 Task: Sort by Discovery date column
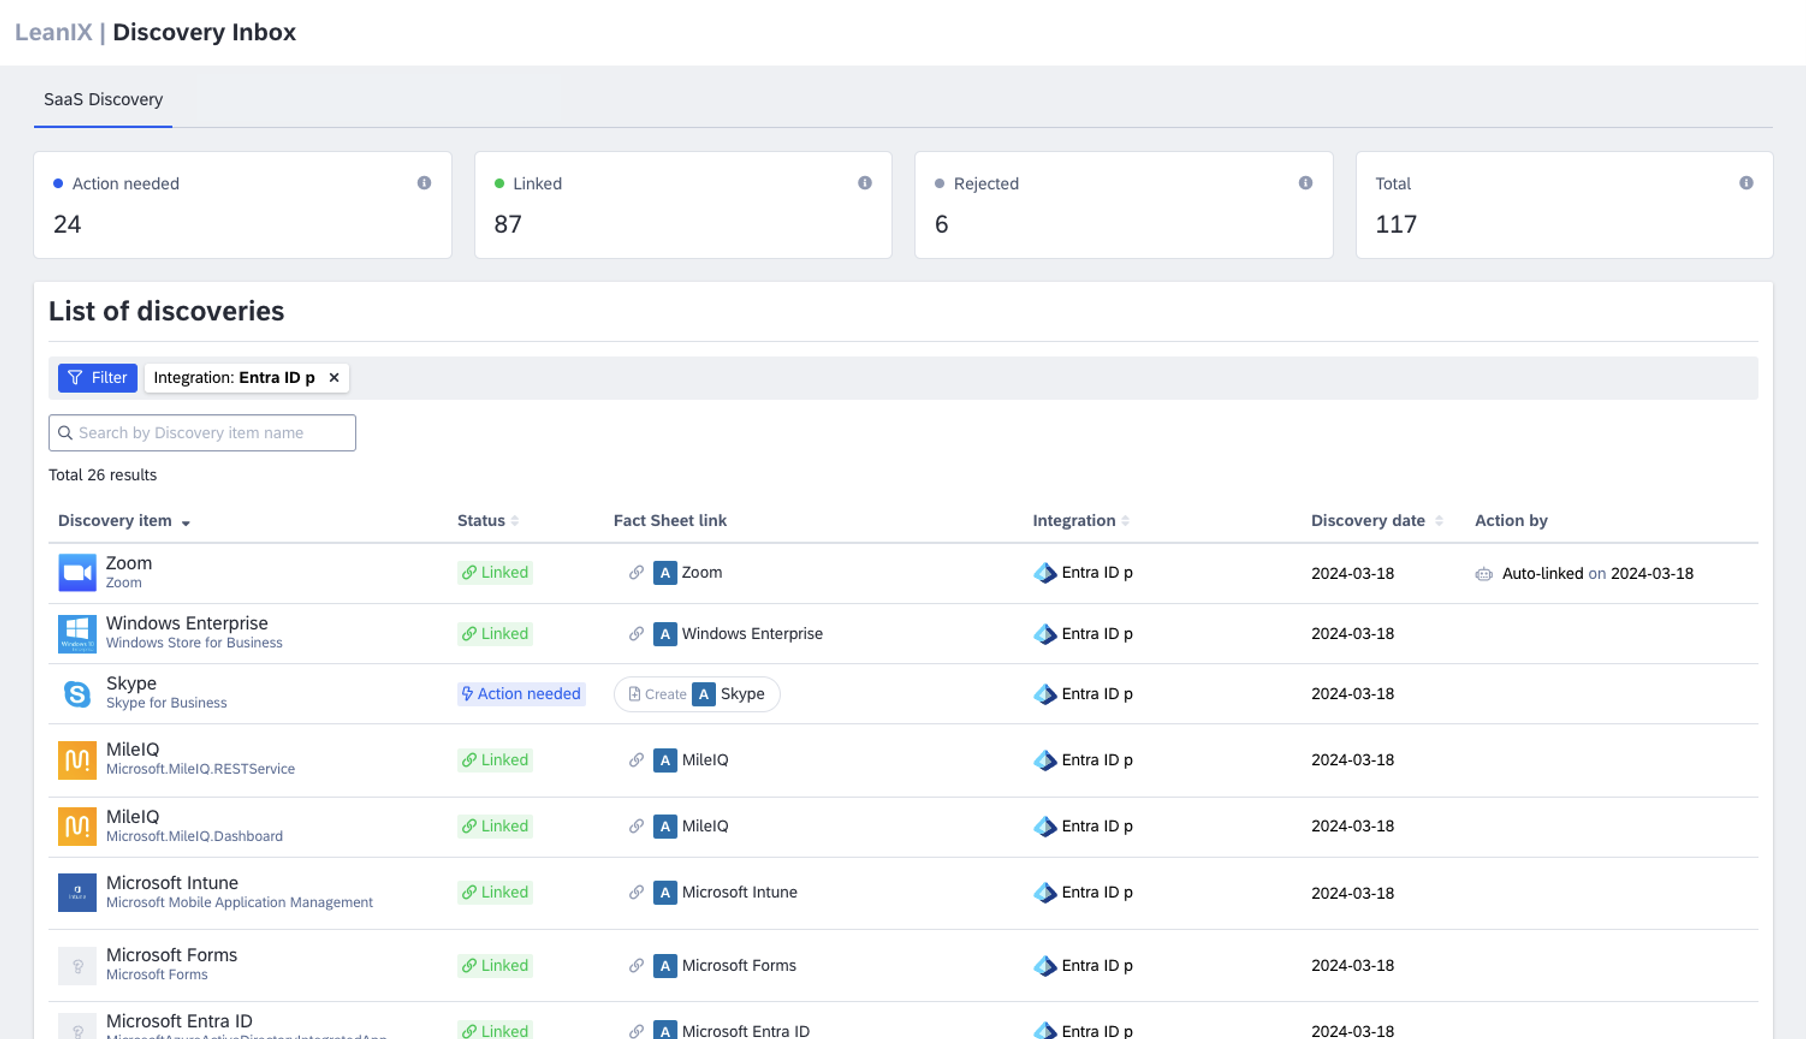(1377, 520)
